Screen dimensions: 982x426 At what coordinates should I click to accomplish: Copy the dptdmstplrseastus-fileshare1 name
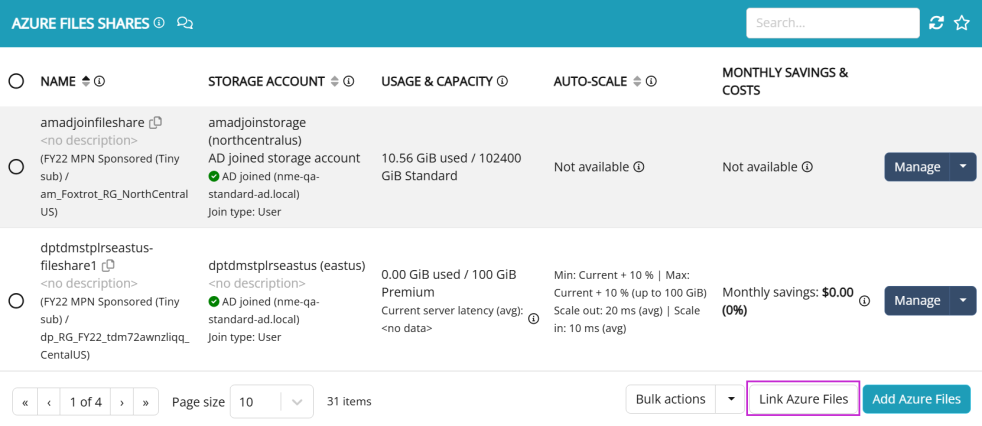coord(108,266)
